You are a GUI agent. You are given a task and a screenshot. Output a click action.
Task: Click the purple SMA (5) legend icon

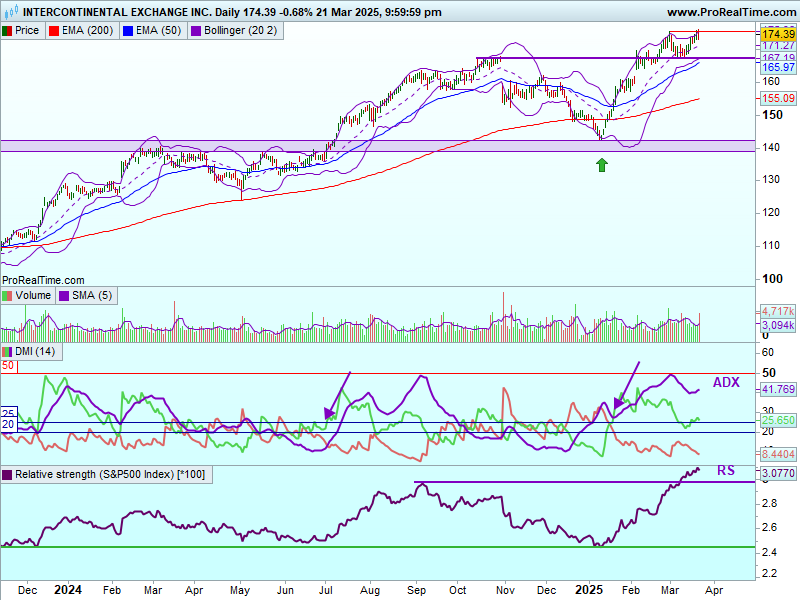pyautogui.click(x=64, y=296)
